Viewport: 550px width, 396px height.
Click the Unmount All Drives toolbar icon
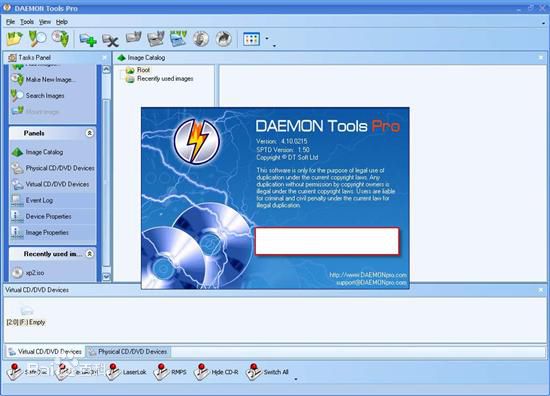[178, 39]
